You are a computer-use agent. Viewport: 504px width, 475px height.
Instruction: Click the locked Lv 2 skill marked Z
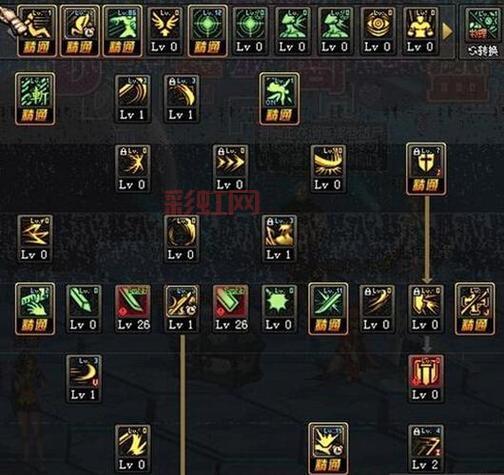click(426, 448)
